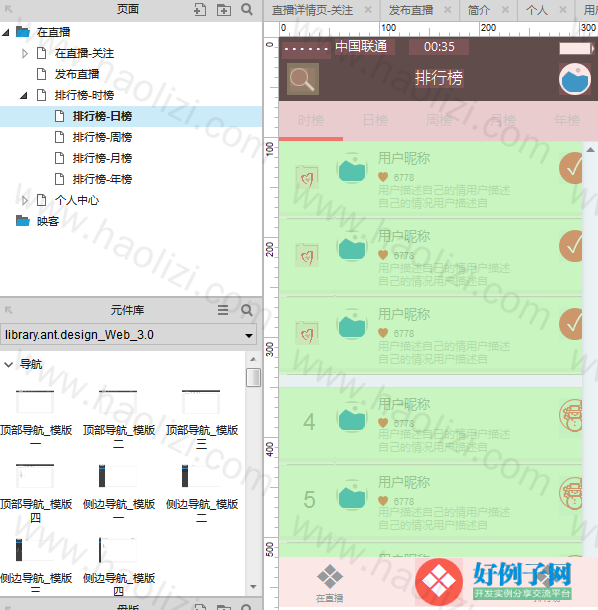The image size is (598, 610).
Task: Toggle the checkmark on first ranking row
Action: pyautogui.click(x=571, y=168)
